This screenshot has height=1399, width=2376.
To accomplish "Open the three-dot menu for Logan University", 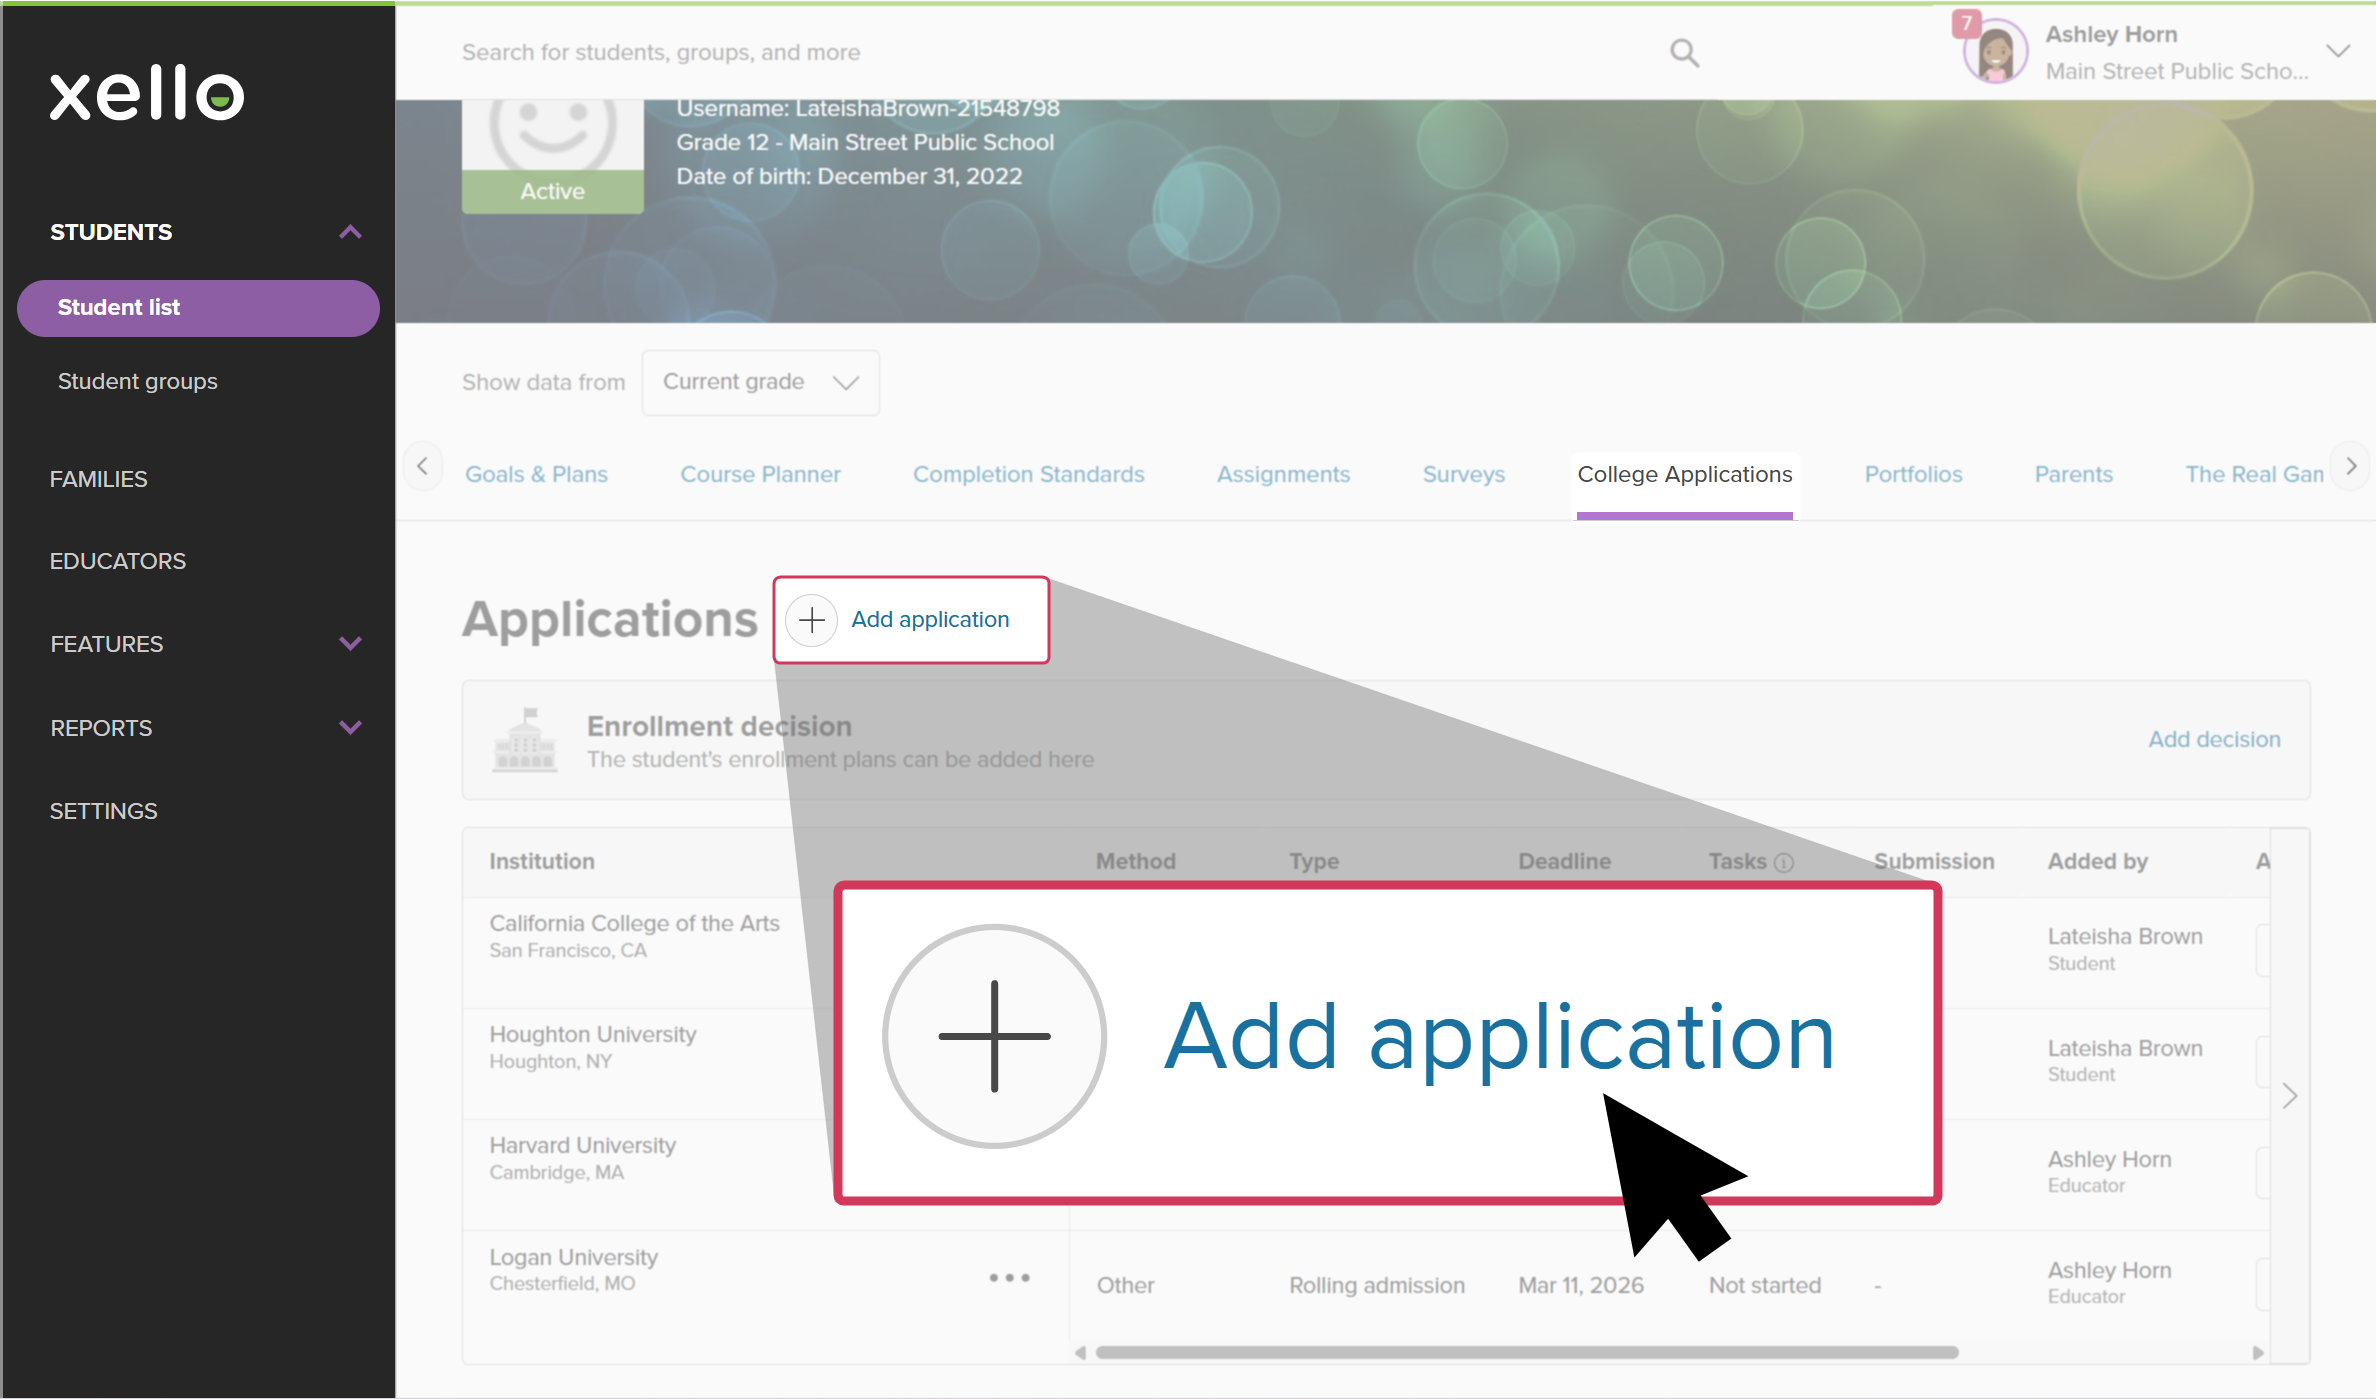I will tap(1009, 1278).
